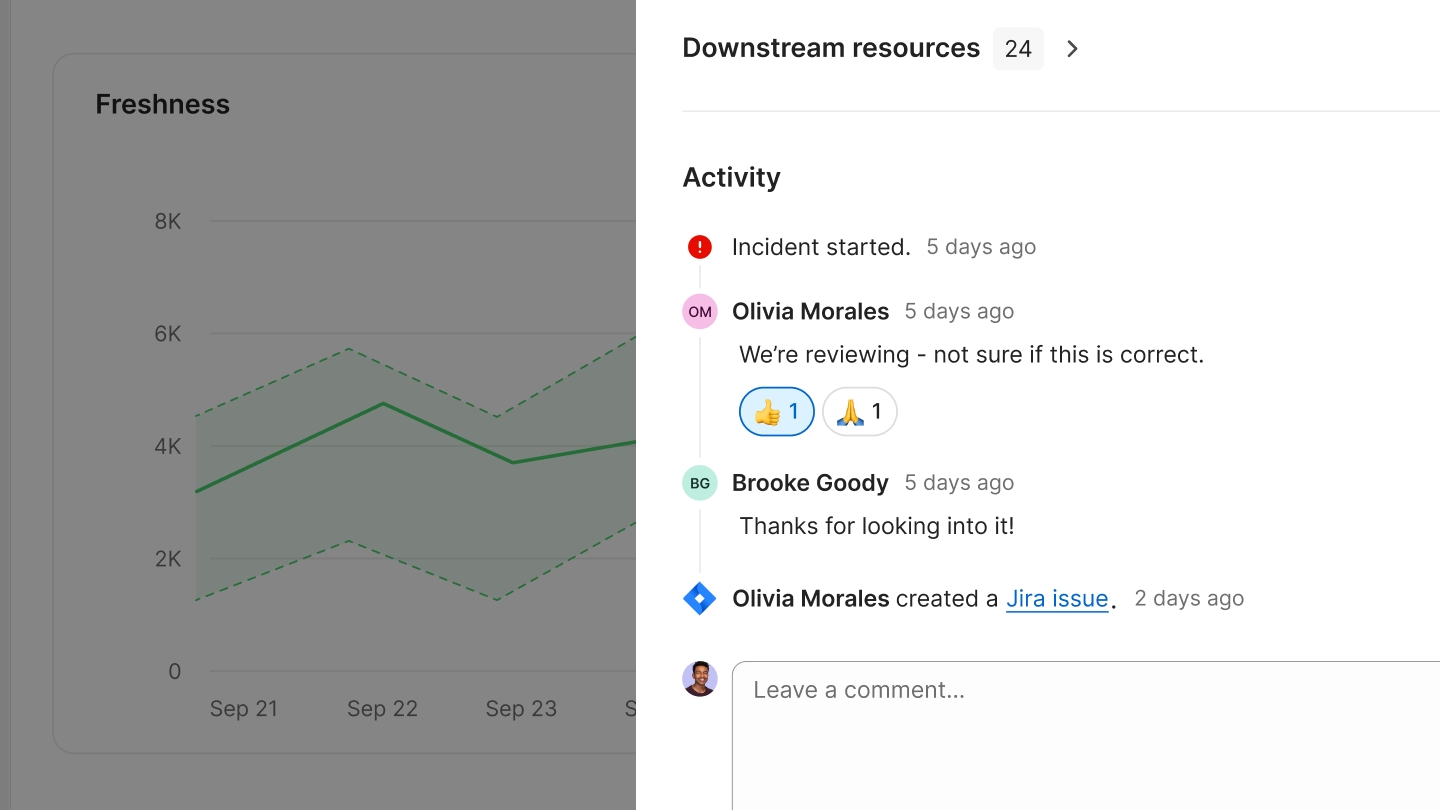The width and height of the screenshot is (1440, 810).
Task: Click the Sep 22 label on the chart axis
Action: (x=382, y=709)
